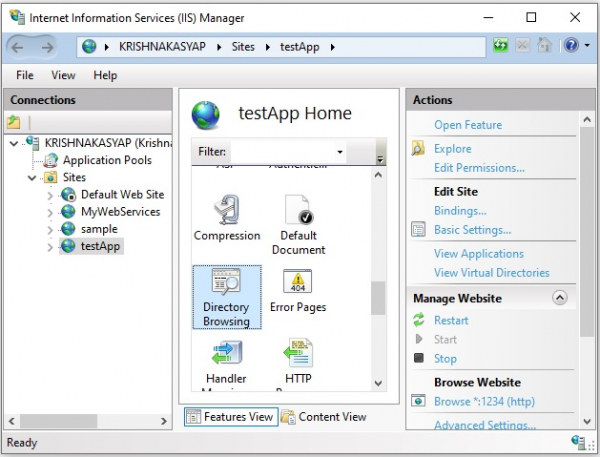The image size is (600, 457).
Task: Click the Connections create connection icon
Action: click(x=14, y=122)
